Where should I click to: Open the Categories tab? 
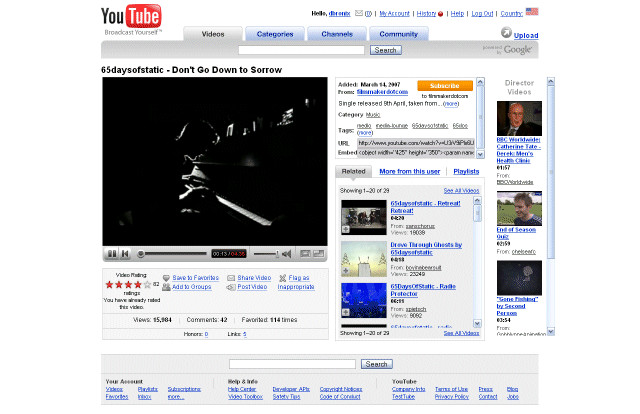(x=275, y=34)
